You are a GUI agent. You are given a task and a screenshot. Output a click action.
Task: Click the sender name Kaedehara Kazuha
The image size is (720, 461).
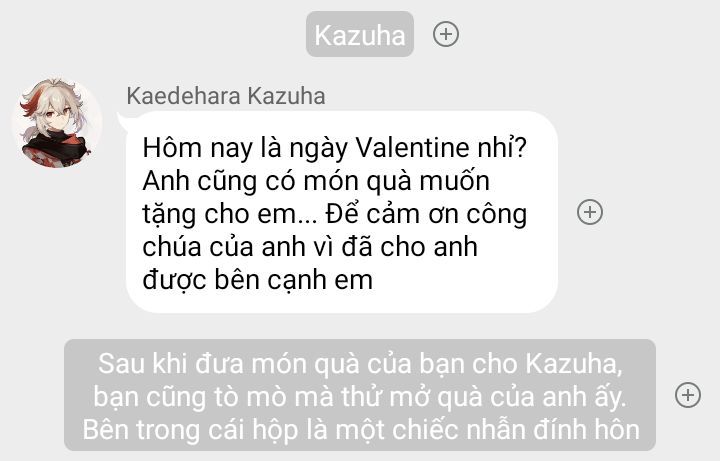[226, 96]
